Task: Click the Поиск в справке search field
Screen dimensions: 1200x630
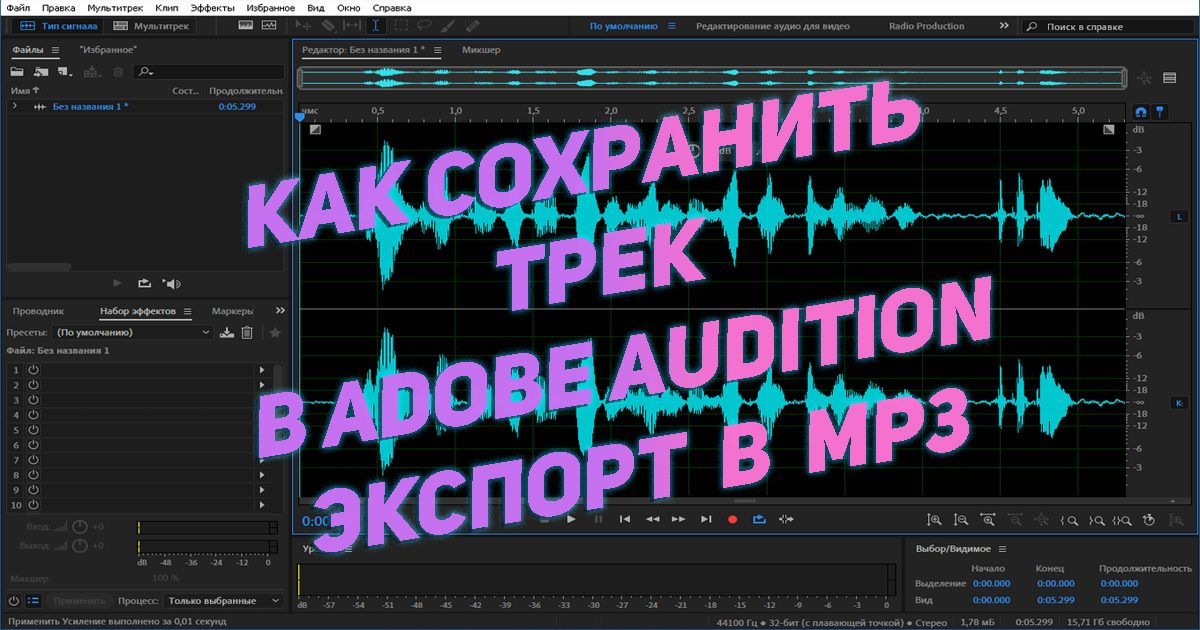Action: click(x=1110, y=27)
